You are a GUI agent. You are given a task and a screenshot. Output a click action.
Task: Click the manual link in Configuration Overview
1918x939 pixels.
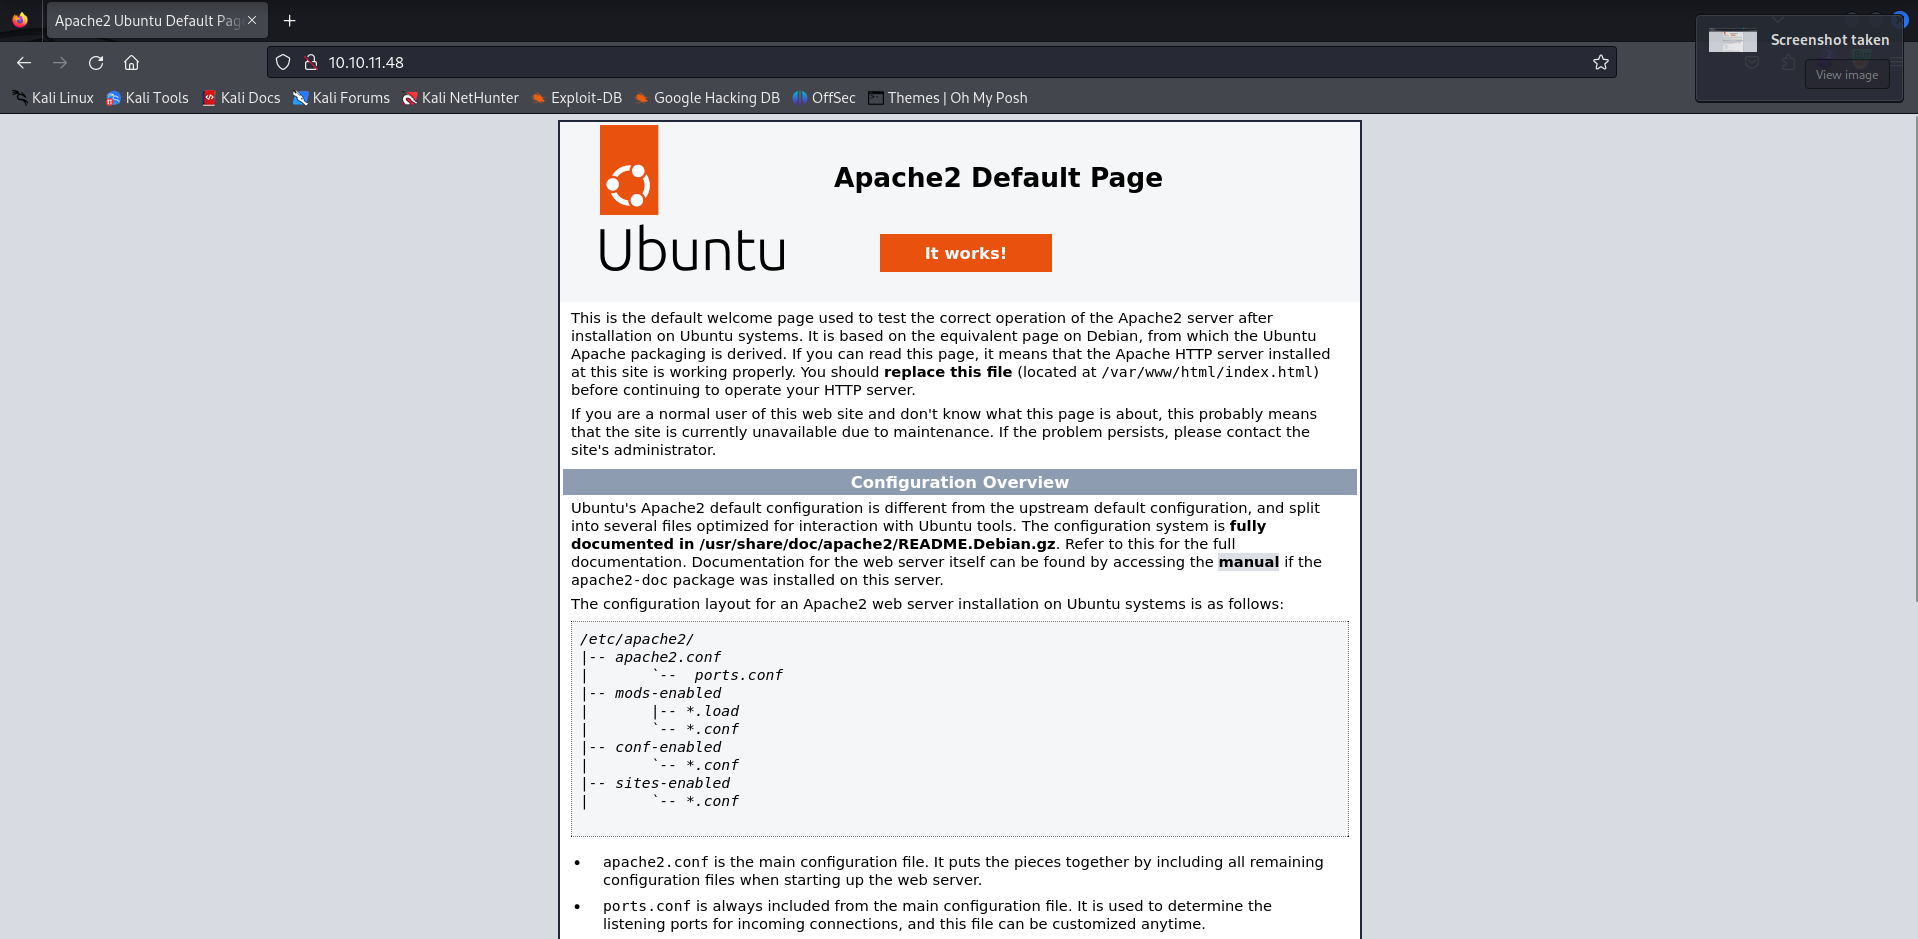coord(1248,562)
